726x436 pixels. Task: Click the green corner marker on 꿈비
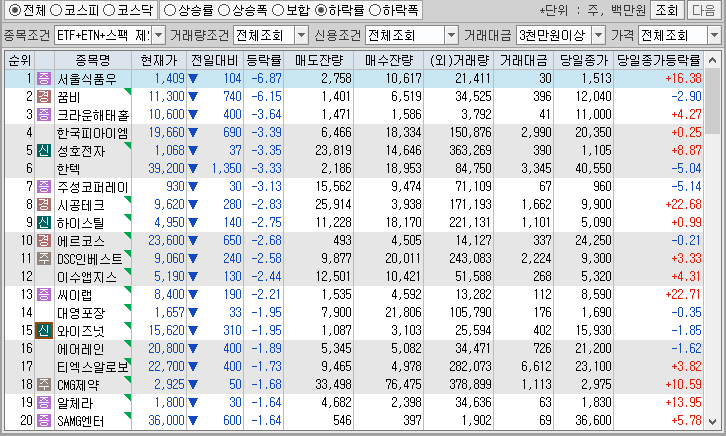(128, 91)
